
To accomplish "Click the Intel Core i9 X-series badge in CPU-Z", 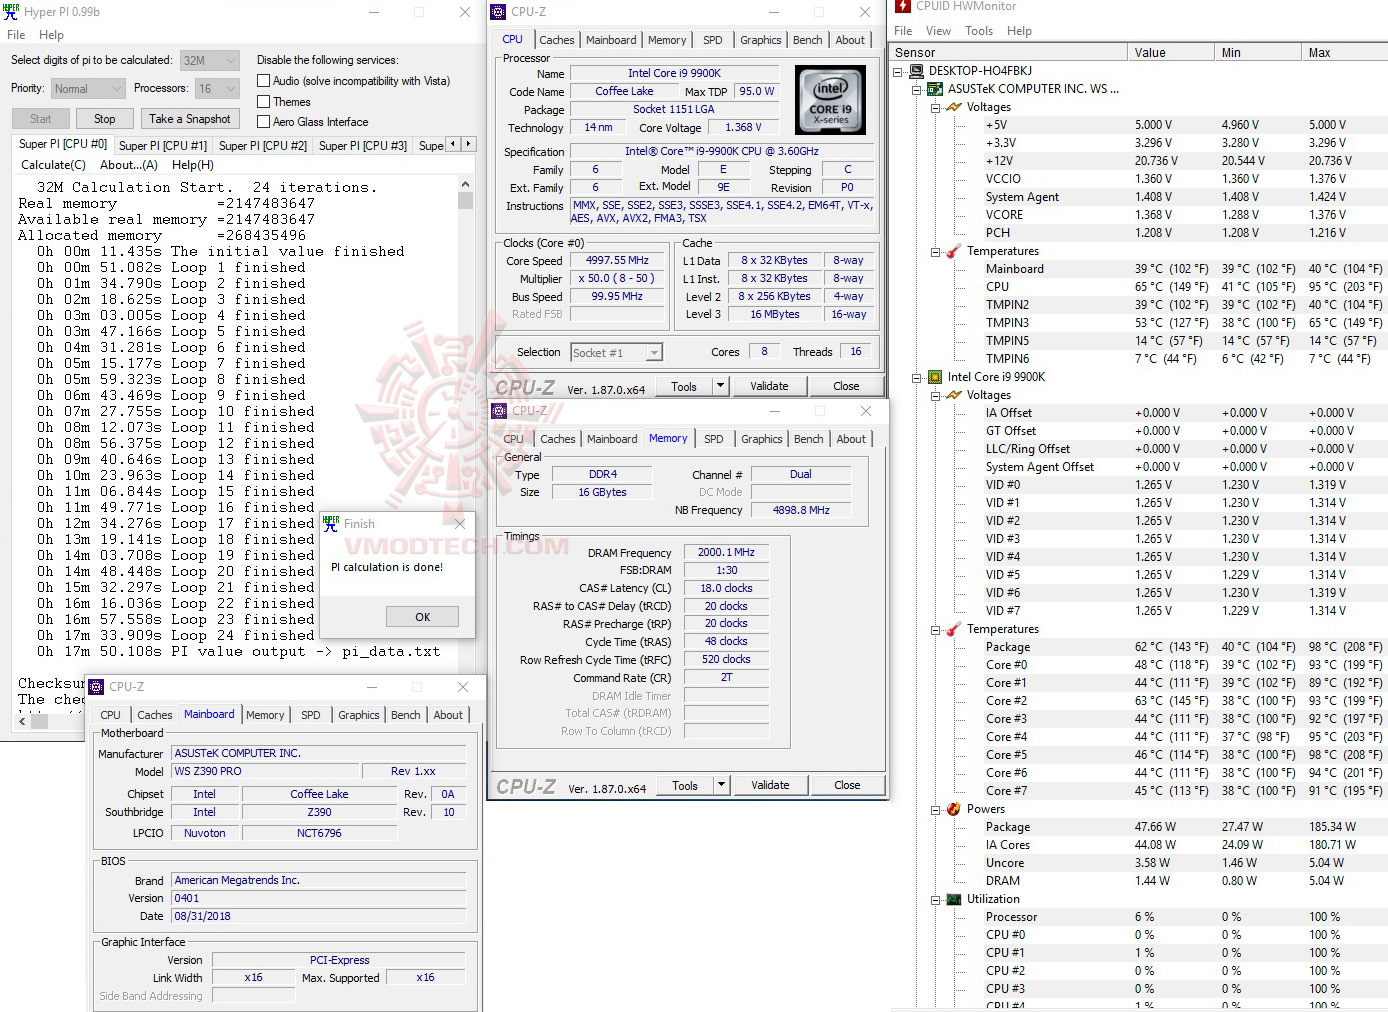I will 830,99.
